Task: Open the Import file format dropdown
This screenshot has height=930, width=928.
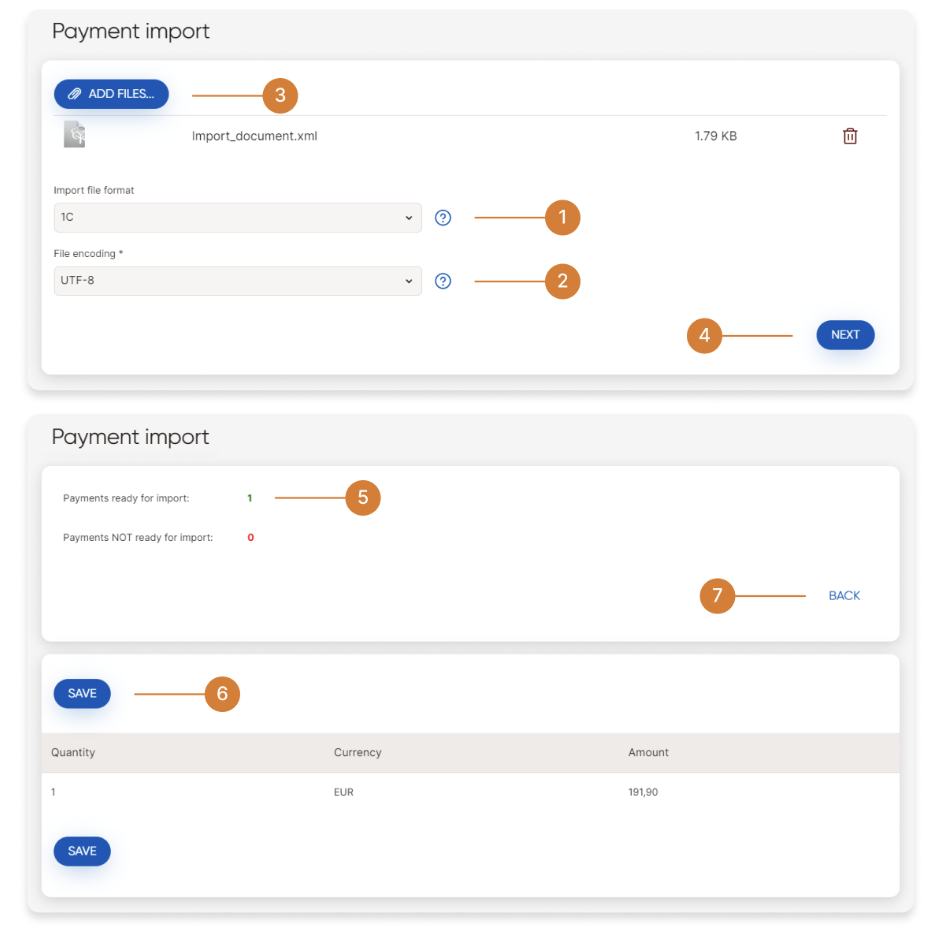Action: click(x=237, y=218)
